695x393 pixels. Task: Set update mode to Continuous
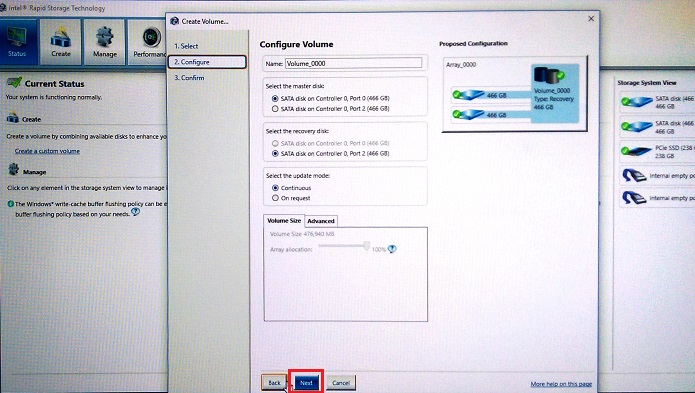tap(275, 188)
